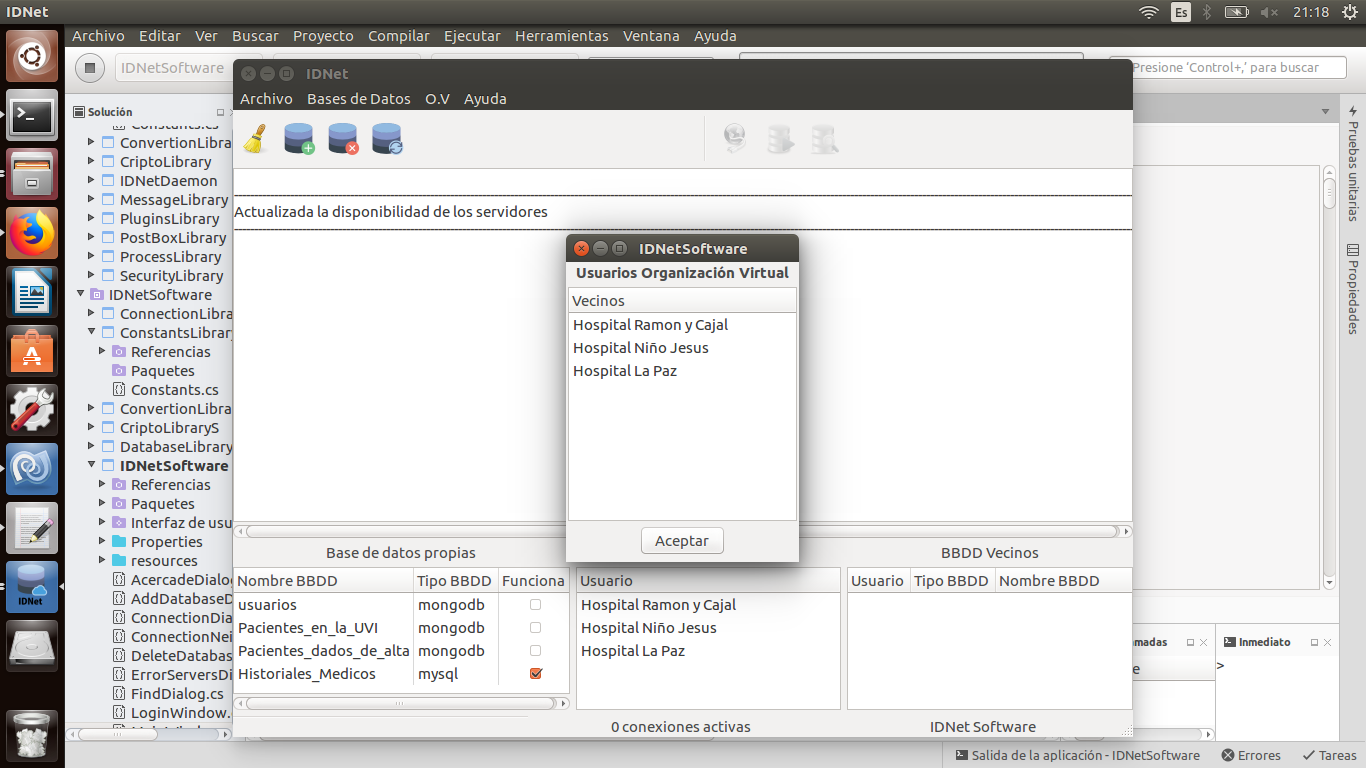Open the O.V menu
The width and height of the screenshot is (1366, 768).
(437, 99)
